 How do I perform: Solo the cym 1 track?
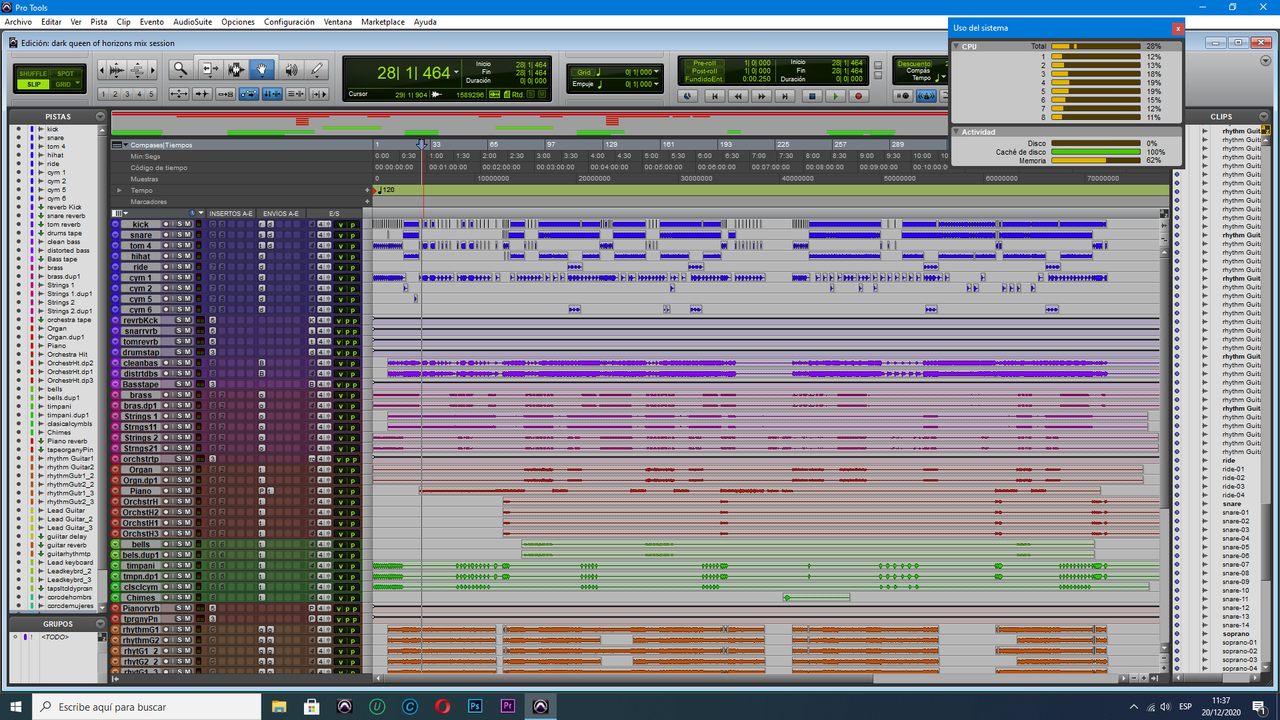[180, 278]
